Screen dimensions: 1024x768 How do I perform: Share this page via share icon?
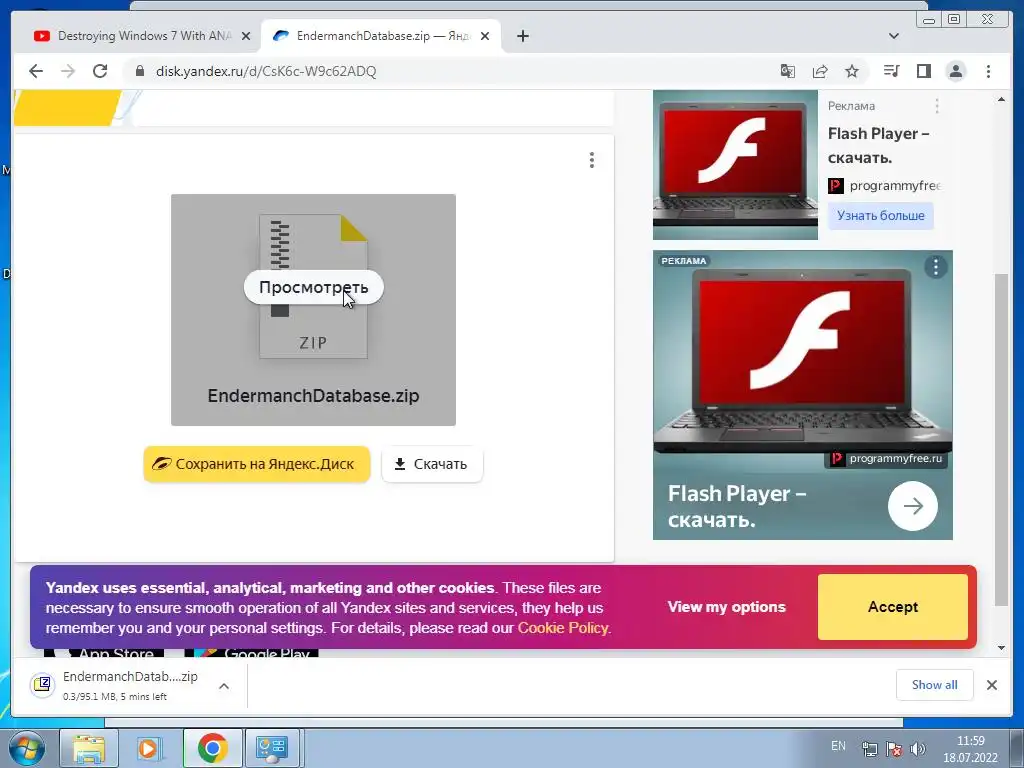pyautogui.click(x=820, y=71)
